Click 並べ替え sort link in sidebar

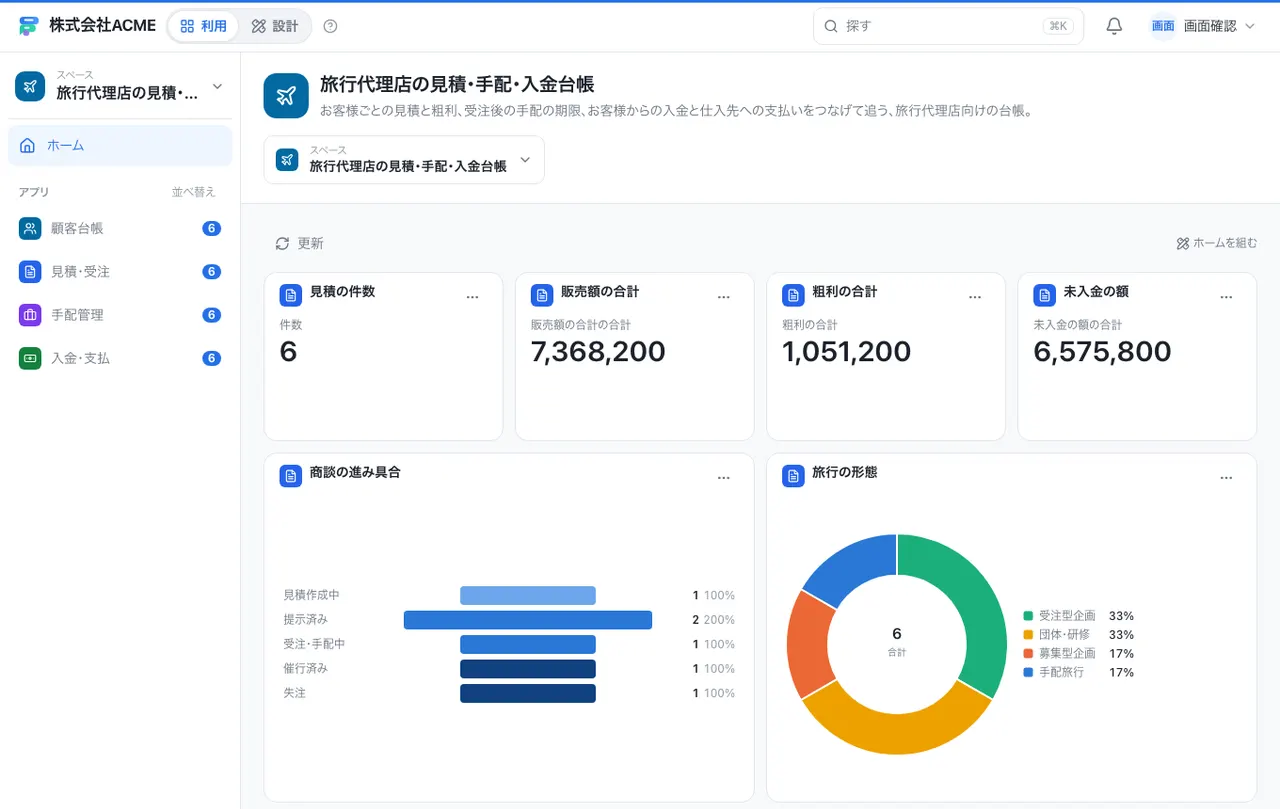193,192
